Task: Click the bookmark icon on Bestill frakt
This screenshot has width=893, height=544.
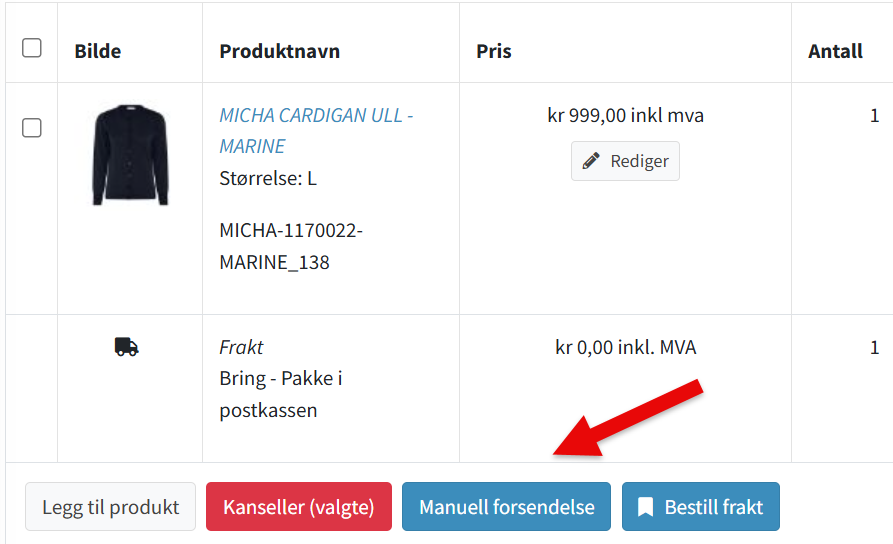Action: [646, 507]
